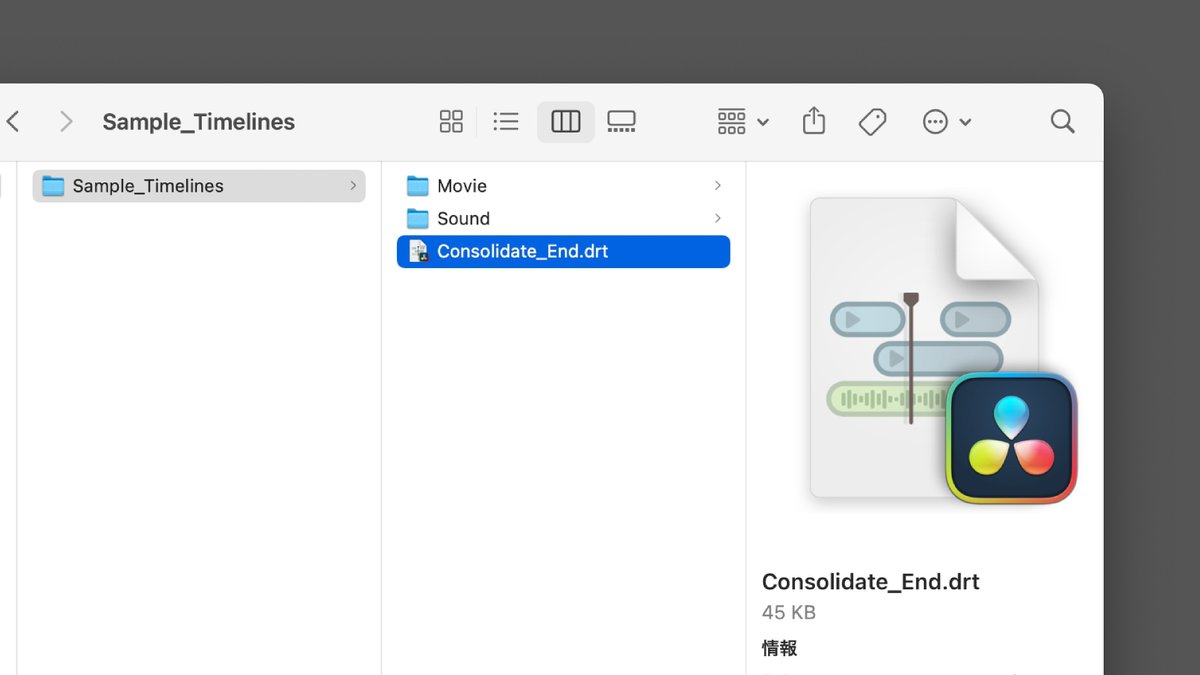
Task: Click the 45 KB file size text
Action: click(789, 612)
